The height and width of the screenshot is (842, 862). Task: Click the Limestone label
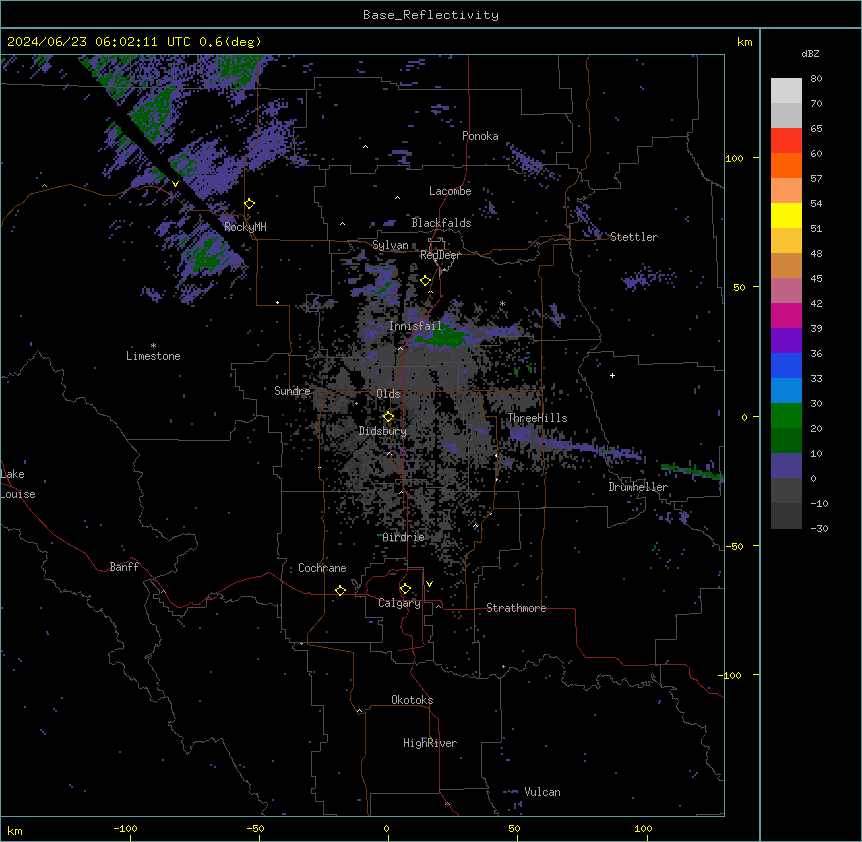pyautogui.click(x=153, y=356)
